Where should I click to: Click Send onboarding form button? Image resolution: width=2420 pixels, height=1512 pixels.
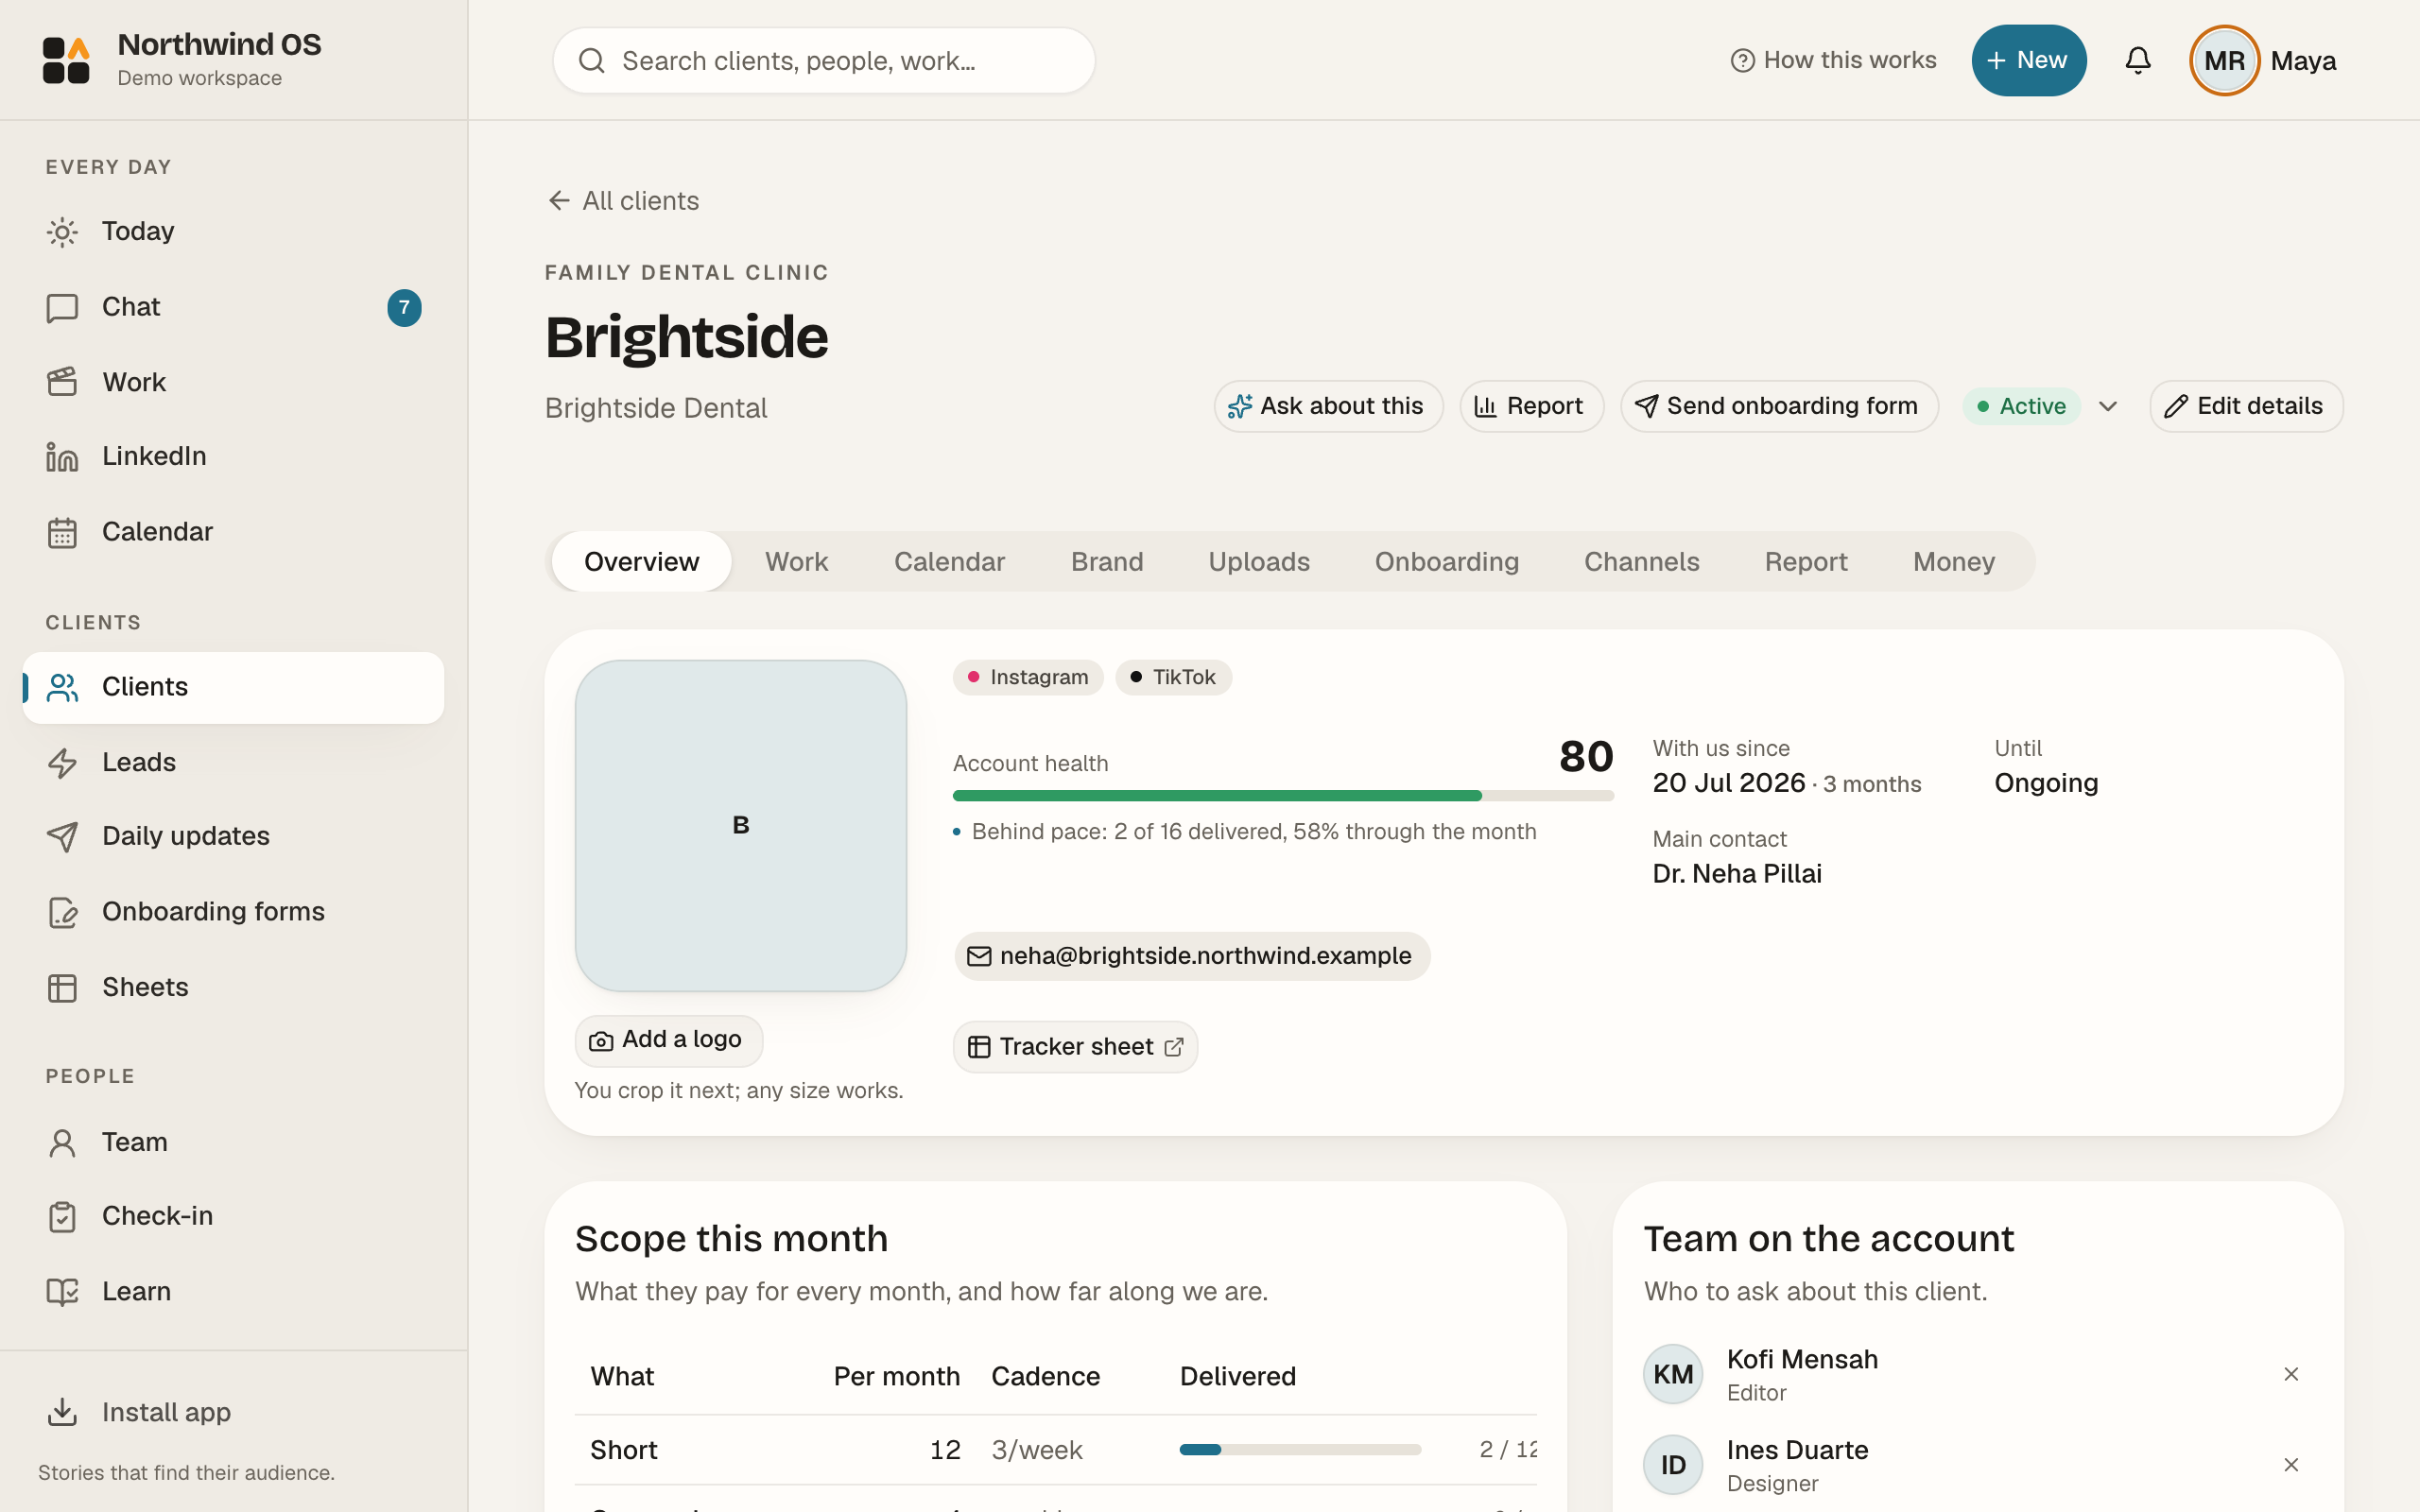tap(1779, 406)
